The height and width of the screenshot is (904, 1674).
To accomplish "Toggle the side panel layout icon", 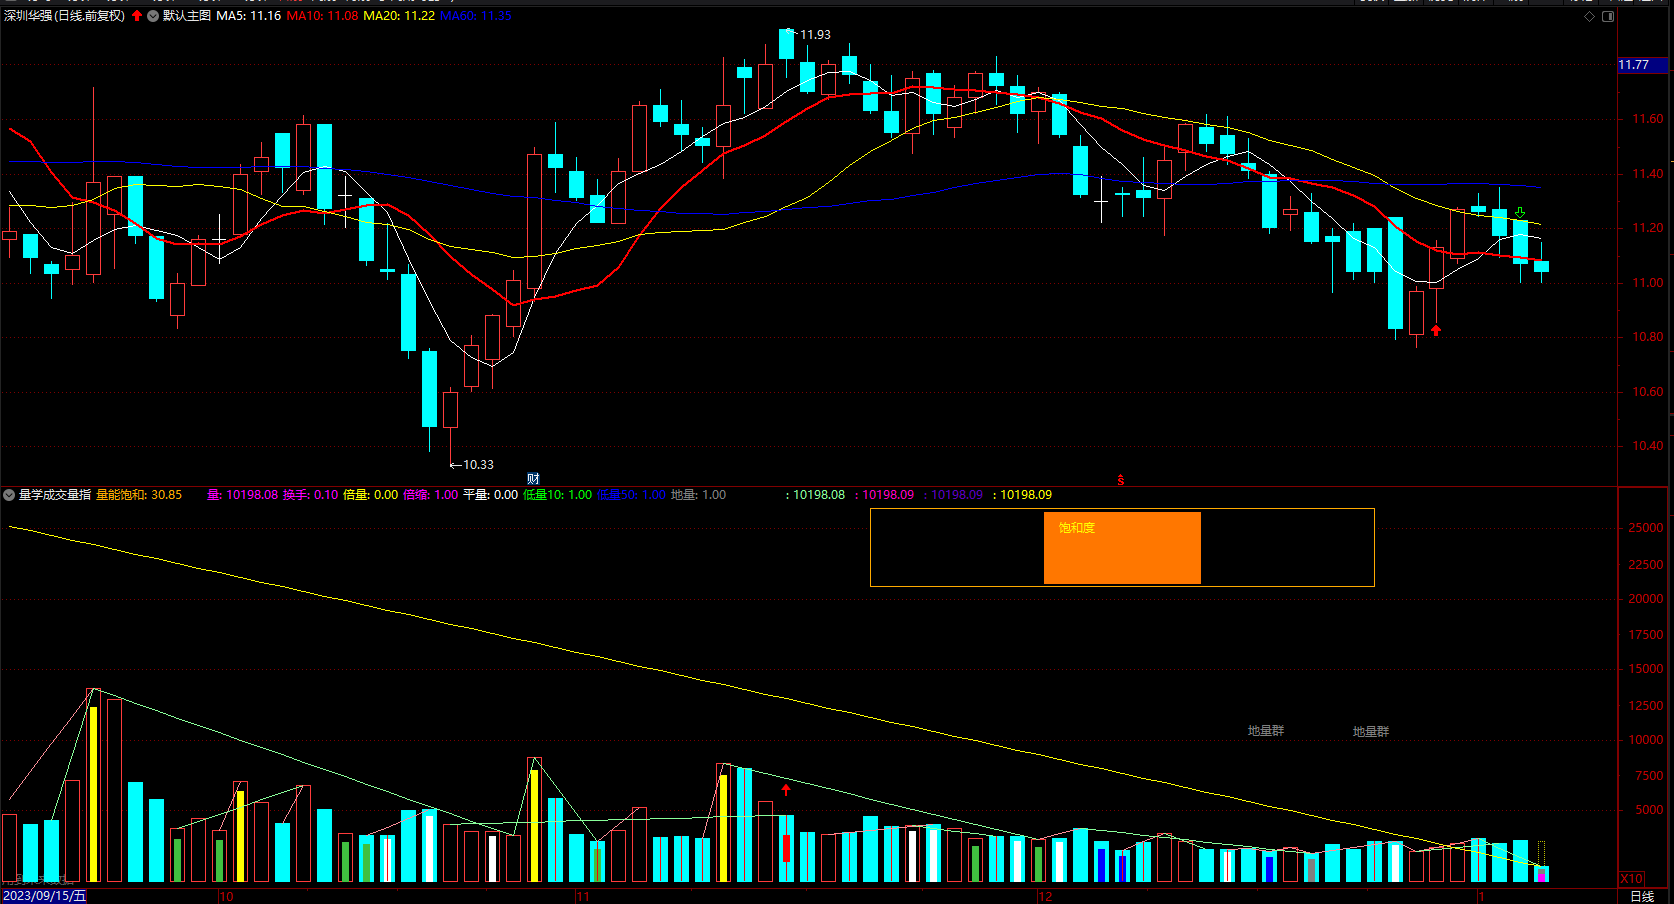I will pos(1608,16).
